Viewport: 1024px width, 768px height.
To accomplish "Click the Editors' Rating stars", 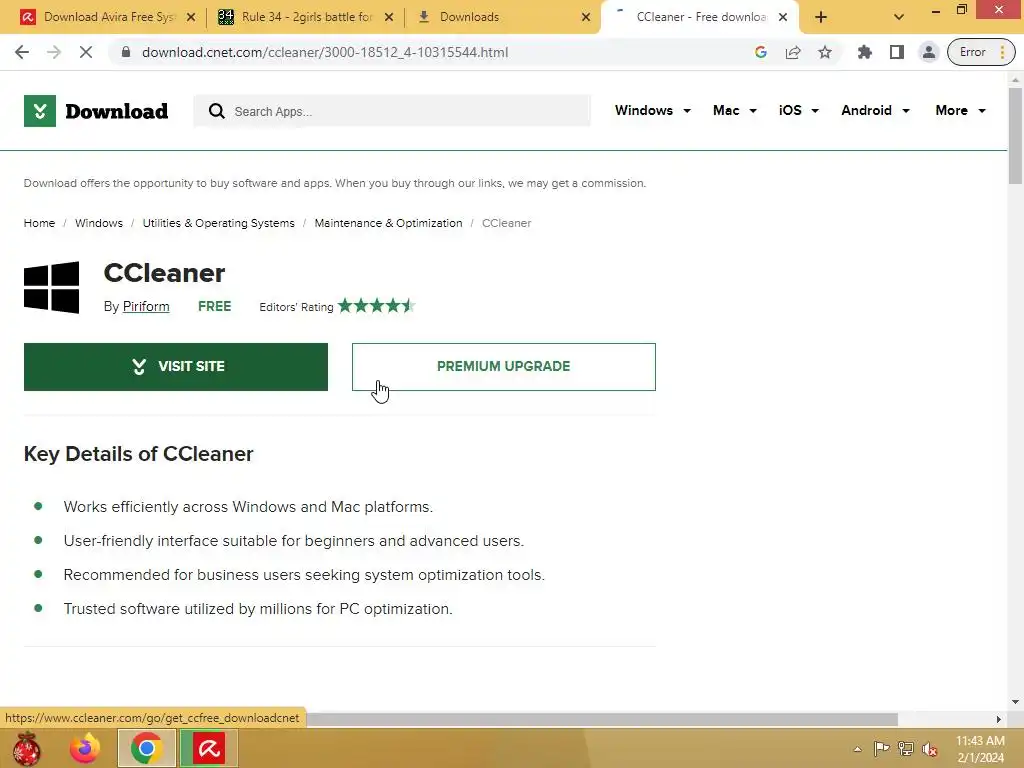I will click(x=376, y=306).
